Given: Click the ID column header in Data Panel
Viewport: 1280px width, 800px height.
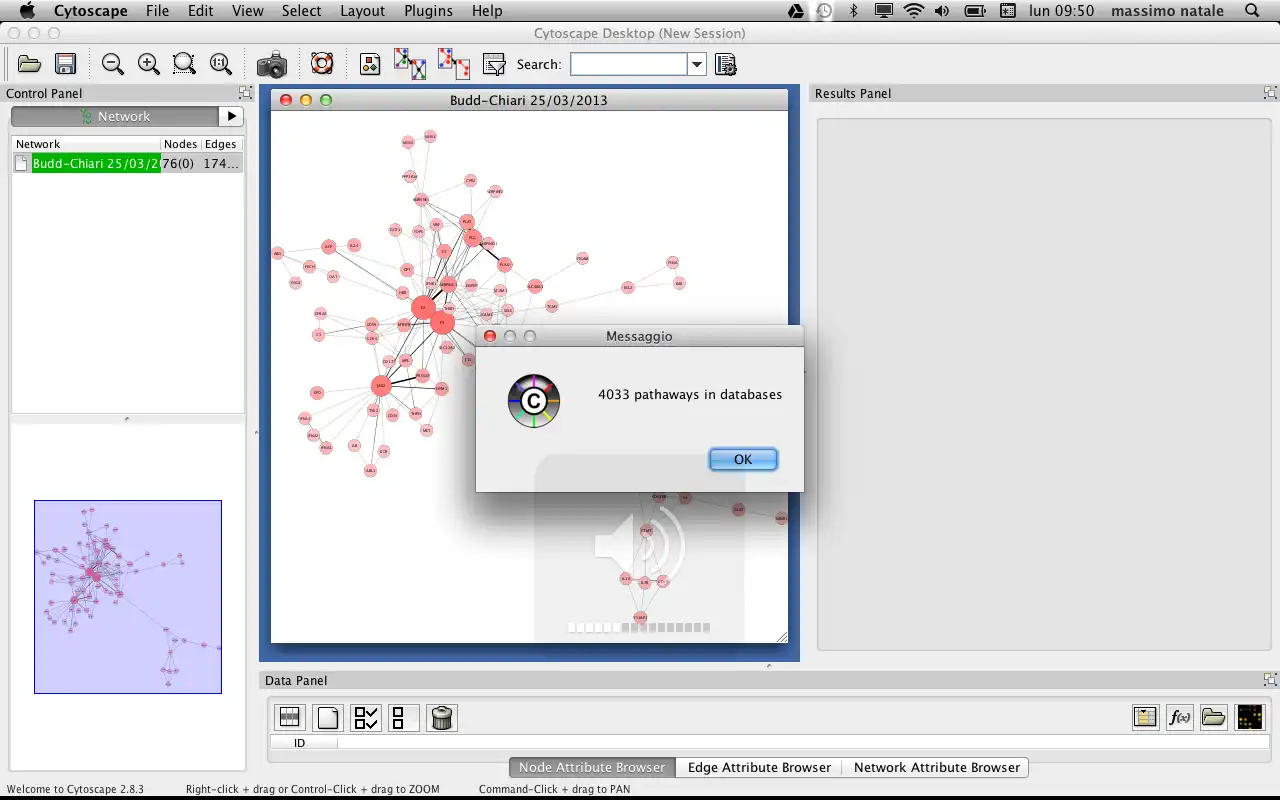Looking at the screenshot, I should pyautogui.click(x=304, y=743).
